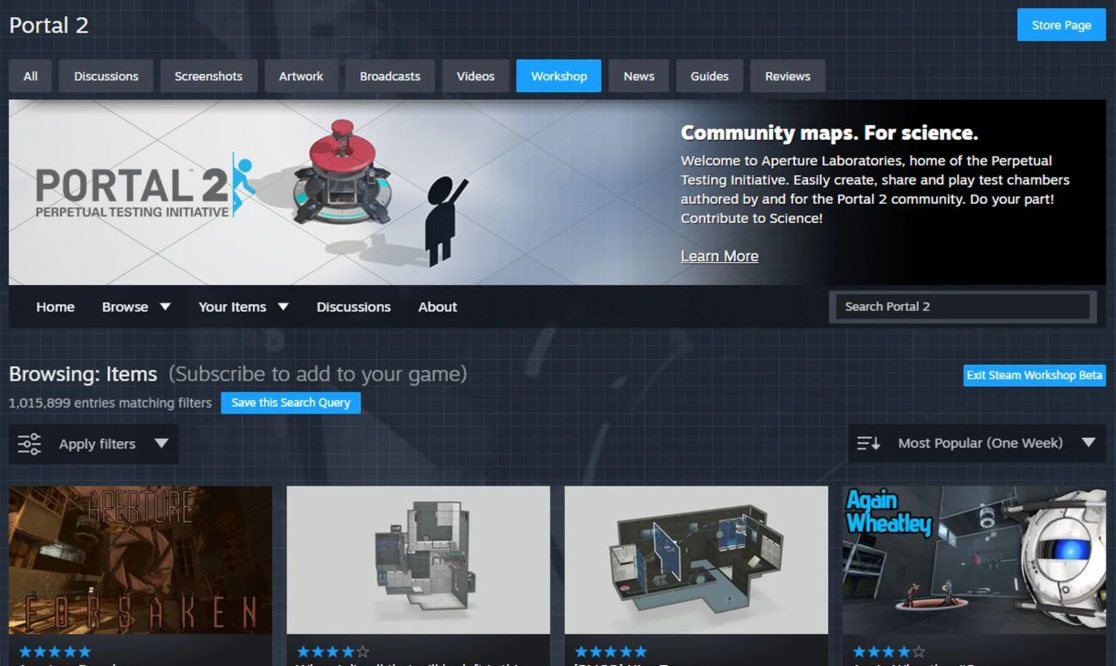The height and width of the screenshot is (666, 1116).
Task: Click the Store Page button
Action: (1060, 24)
